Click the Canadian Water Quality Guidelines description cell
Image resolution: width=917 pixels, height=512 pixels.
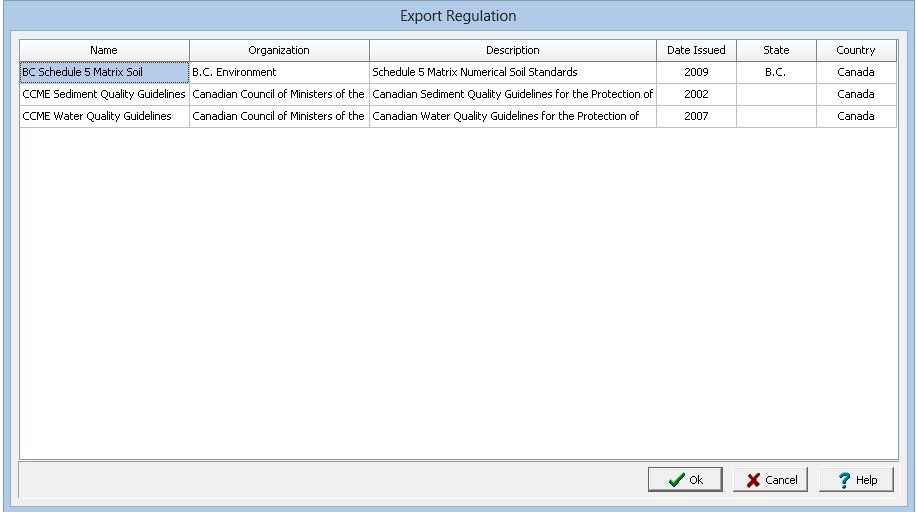click(512, 116)
